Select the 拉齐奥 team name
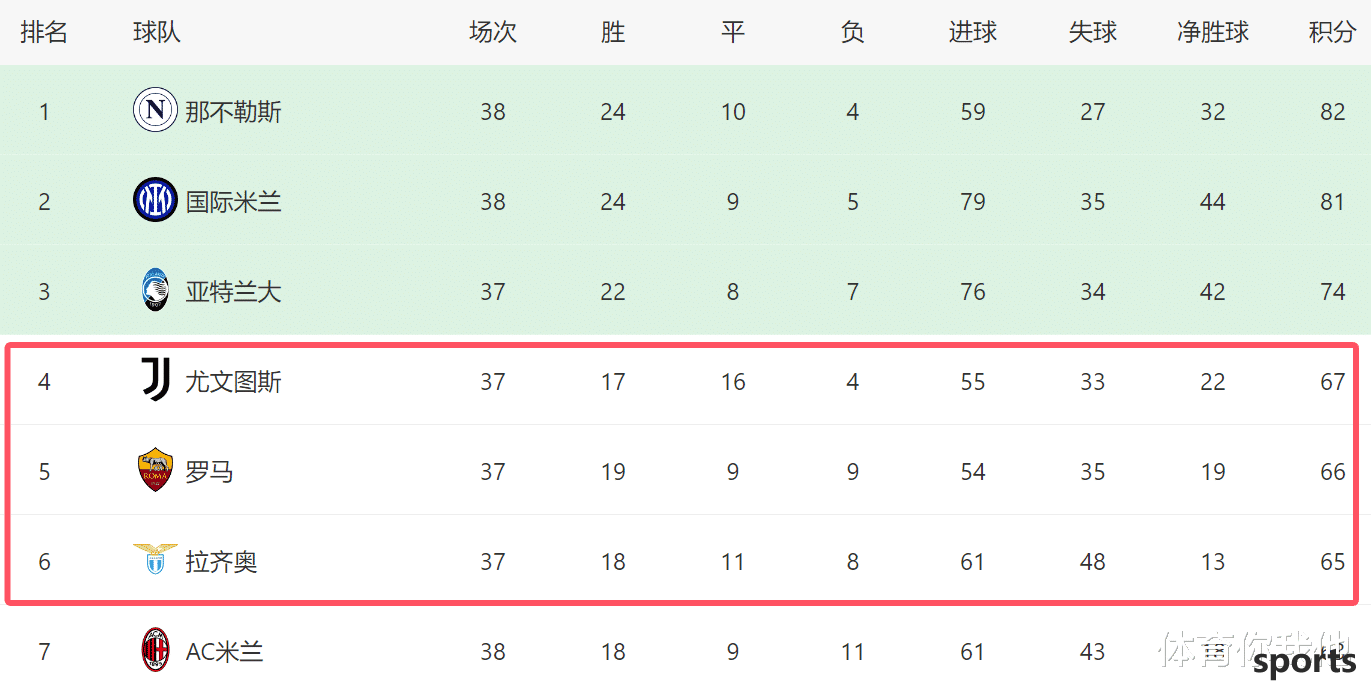The width and height of the screenshot is (1371, 693). [x=221, y=561]
